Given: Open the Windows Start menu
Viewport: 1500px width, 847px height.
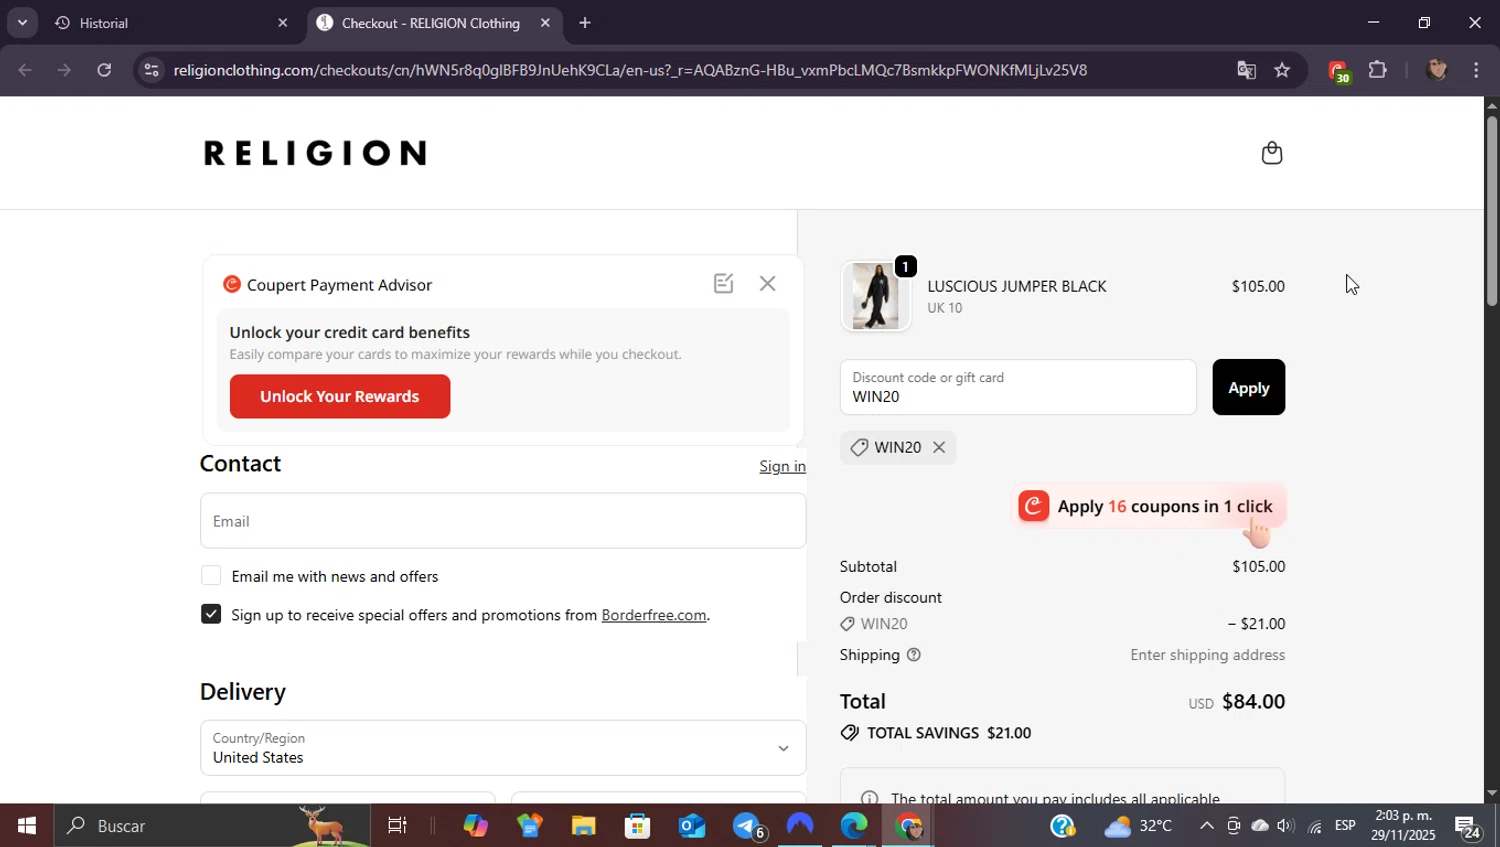Looking at the screenshot, I should [x=27, y=826].
